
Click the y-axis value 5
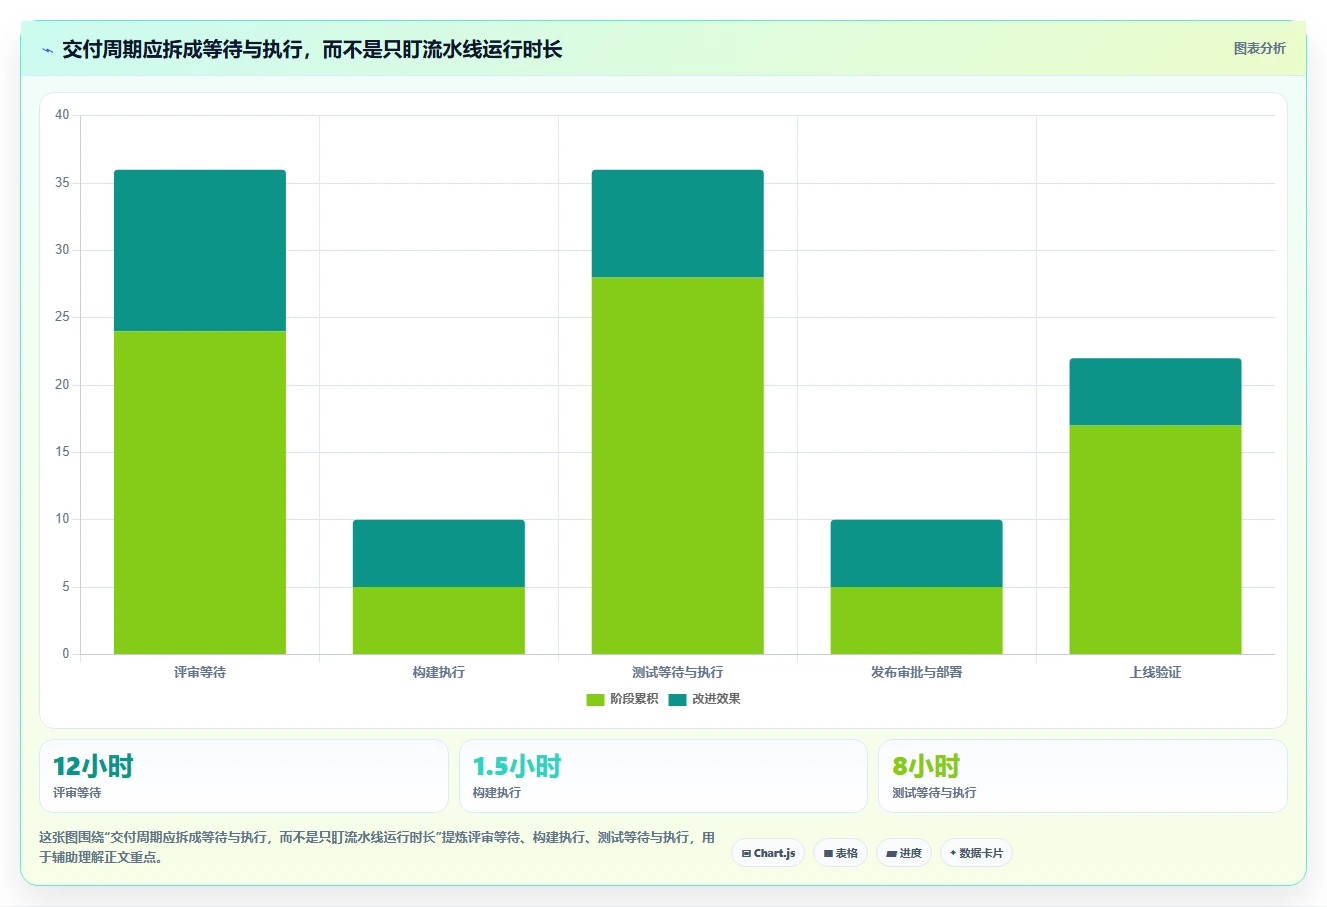66,587
